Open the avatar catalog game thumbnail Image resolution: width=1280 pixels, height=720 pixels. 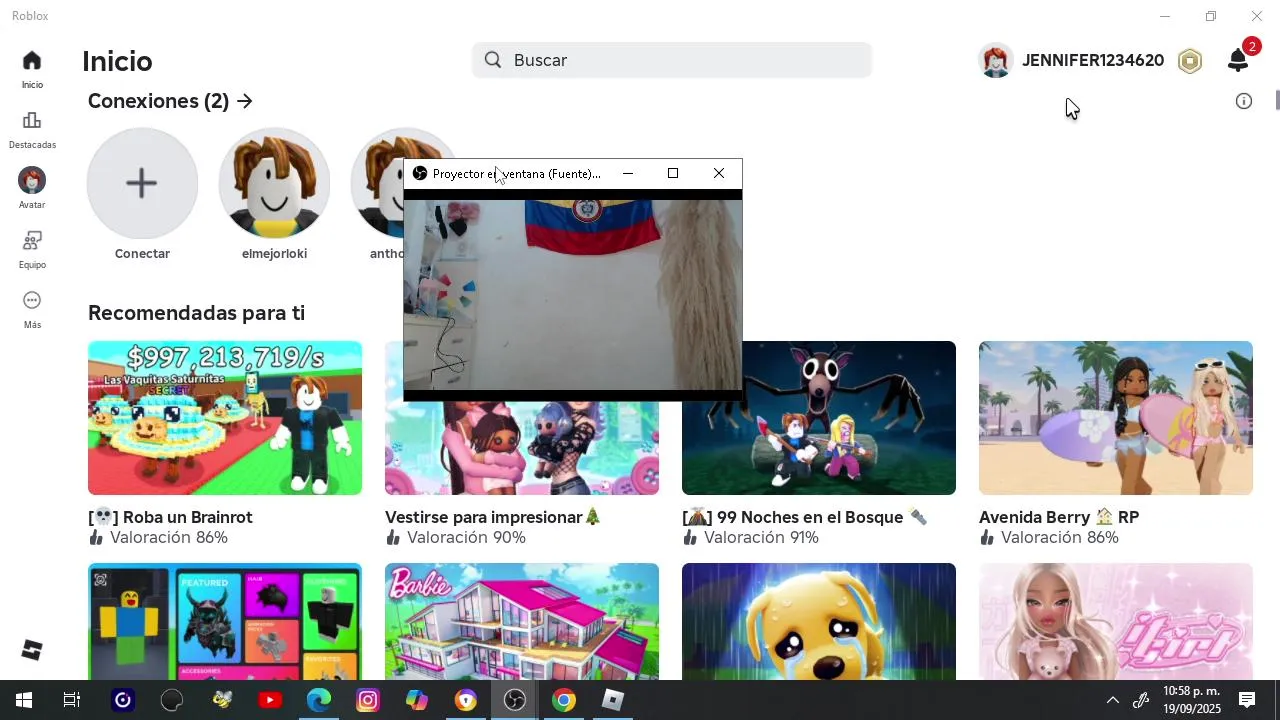click(x=225, y=621)
